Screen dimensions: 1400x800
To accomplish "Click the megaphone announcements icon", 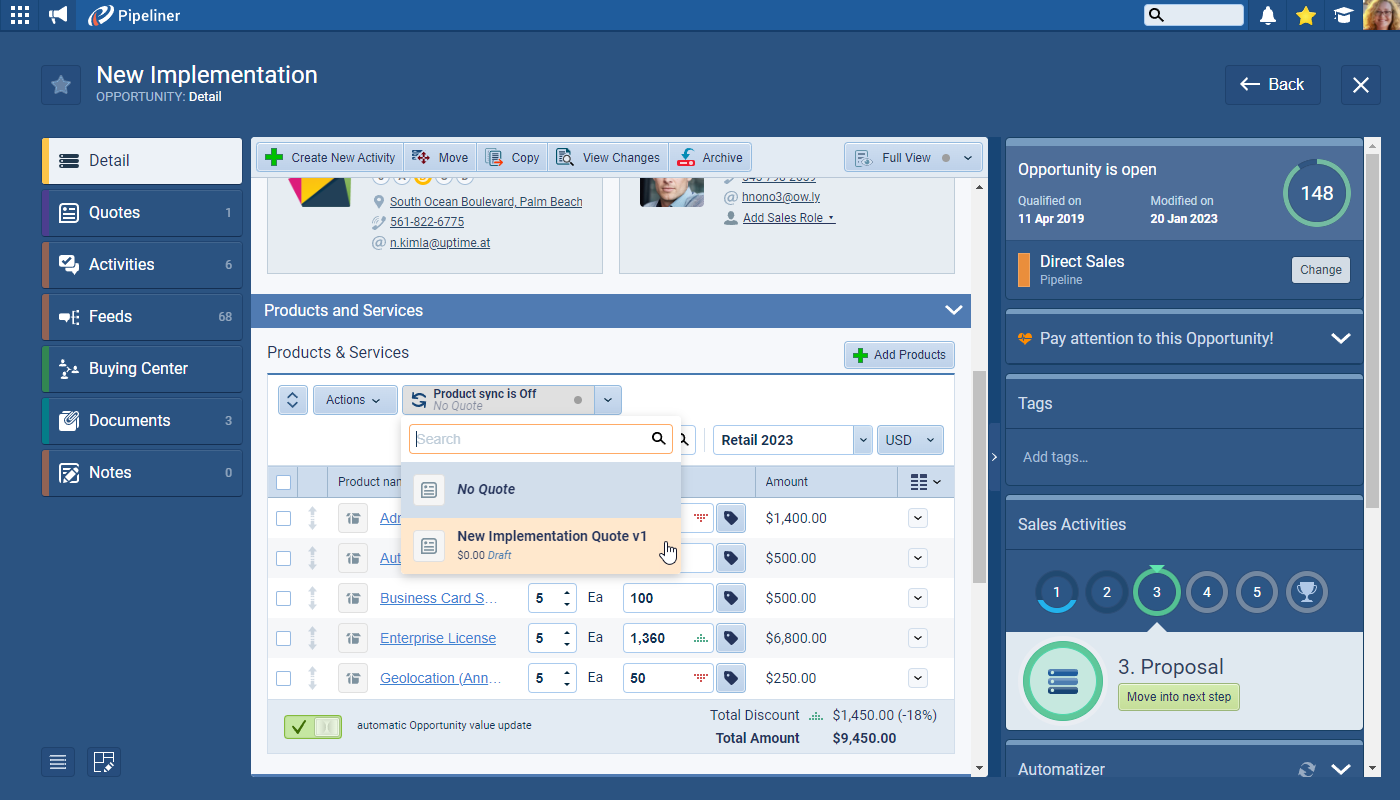I will point(58,15).
